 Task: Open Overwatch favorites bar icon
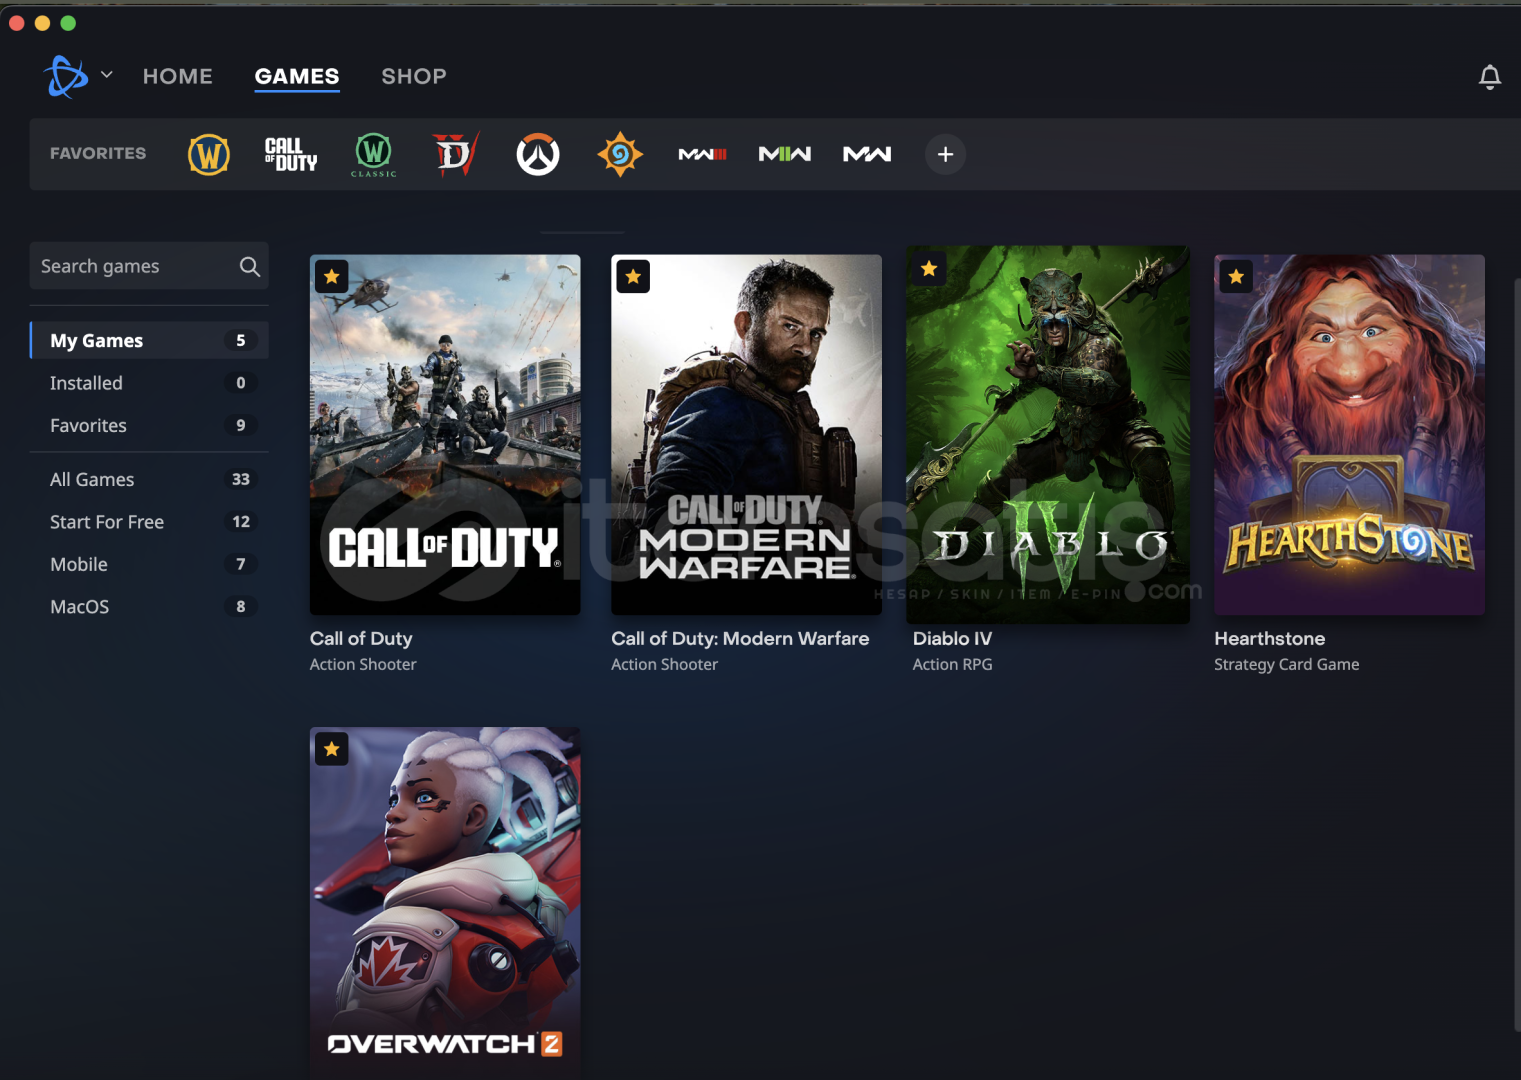click(x=538, y=155)
